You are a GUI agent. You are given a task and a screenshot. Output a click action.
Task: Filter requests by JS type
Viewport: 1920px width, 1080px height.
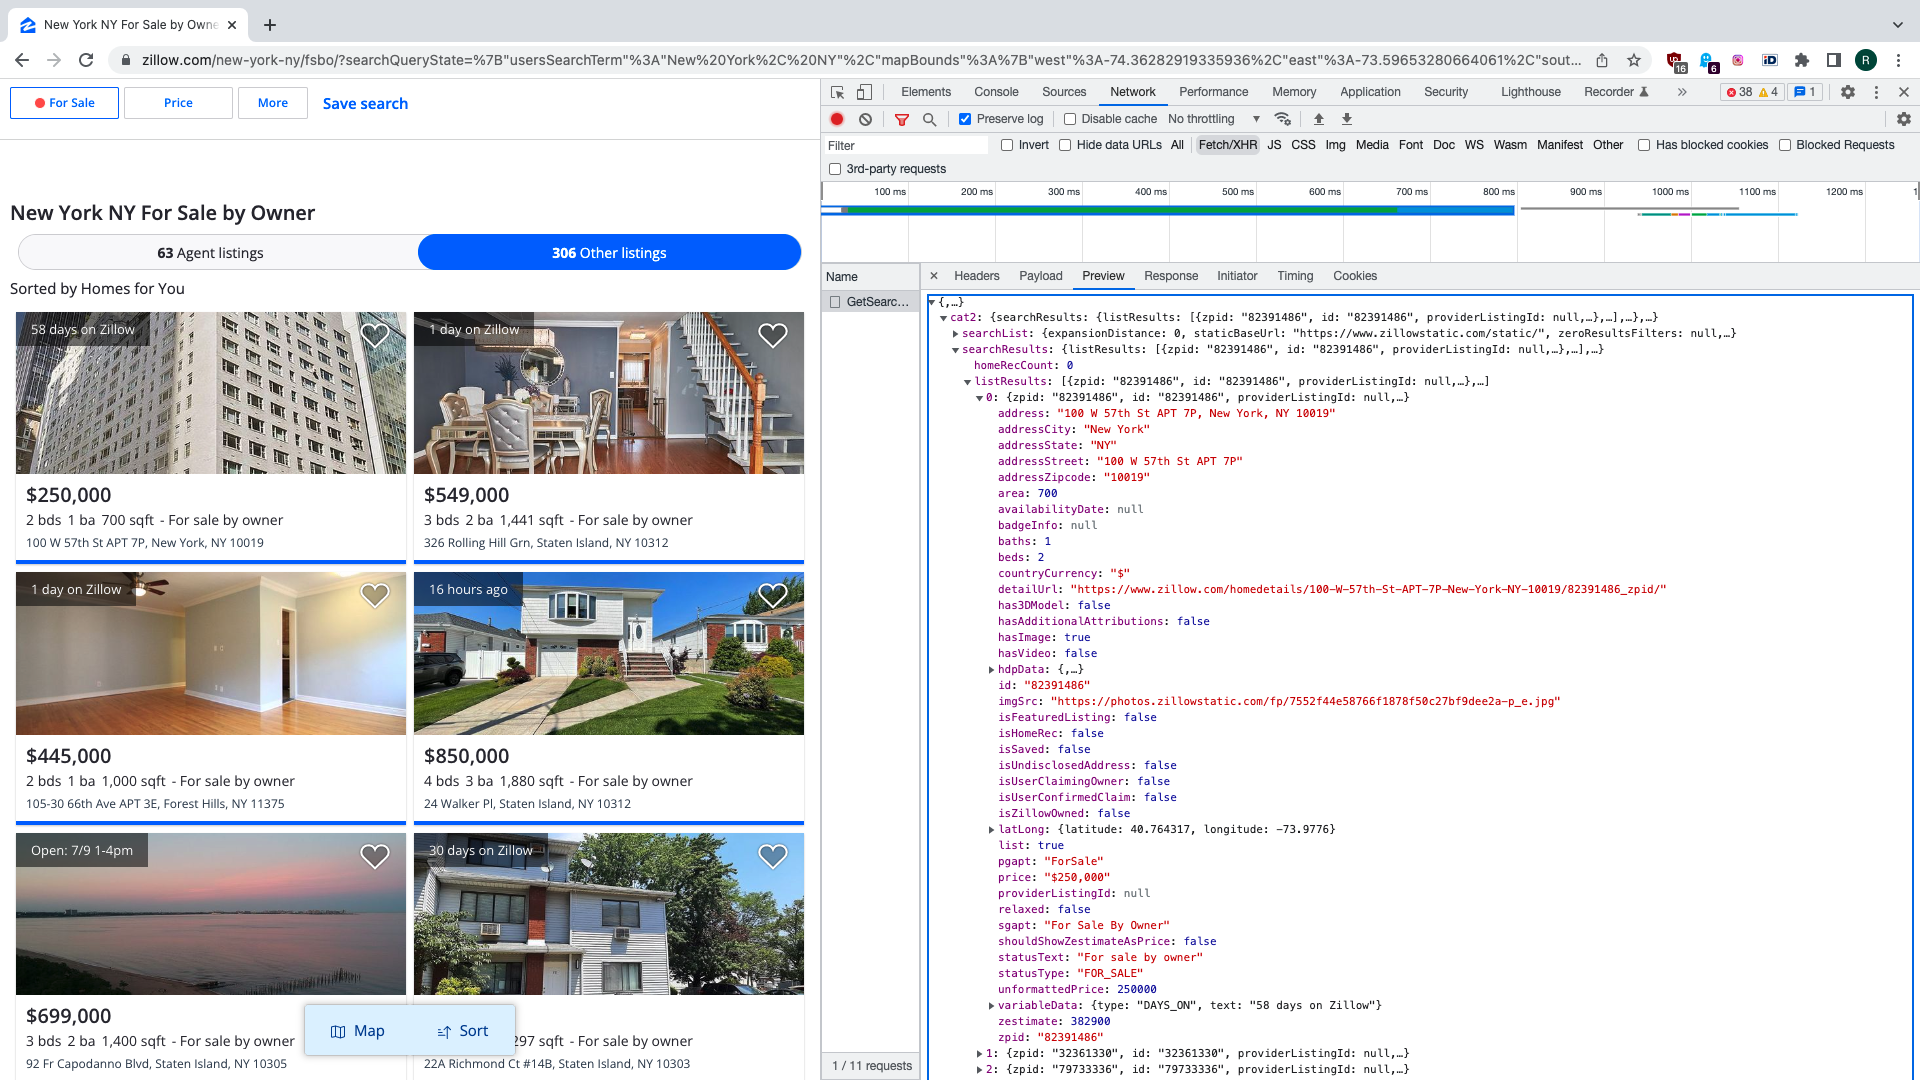click(1274, 145)
